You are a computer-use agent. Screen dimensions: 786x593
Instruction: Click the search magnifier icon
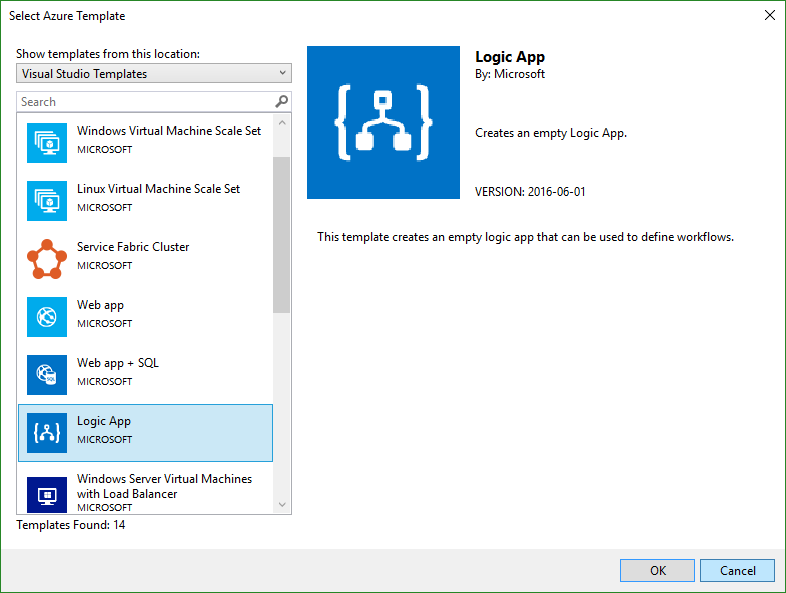pos(281,102)
